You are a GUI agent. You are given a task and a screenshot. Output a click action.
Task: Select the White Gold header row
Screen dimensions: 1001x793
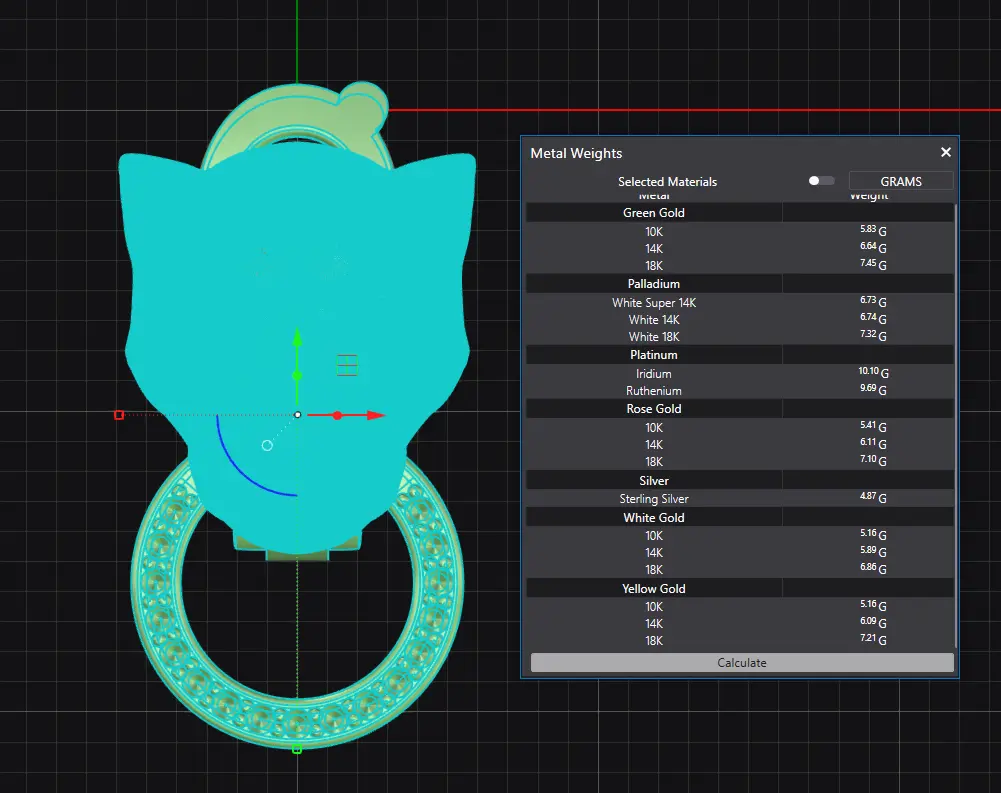739,517
